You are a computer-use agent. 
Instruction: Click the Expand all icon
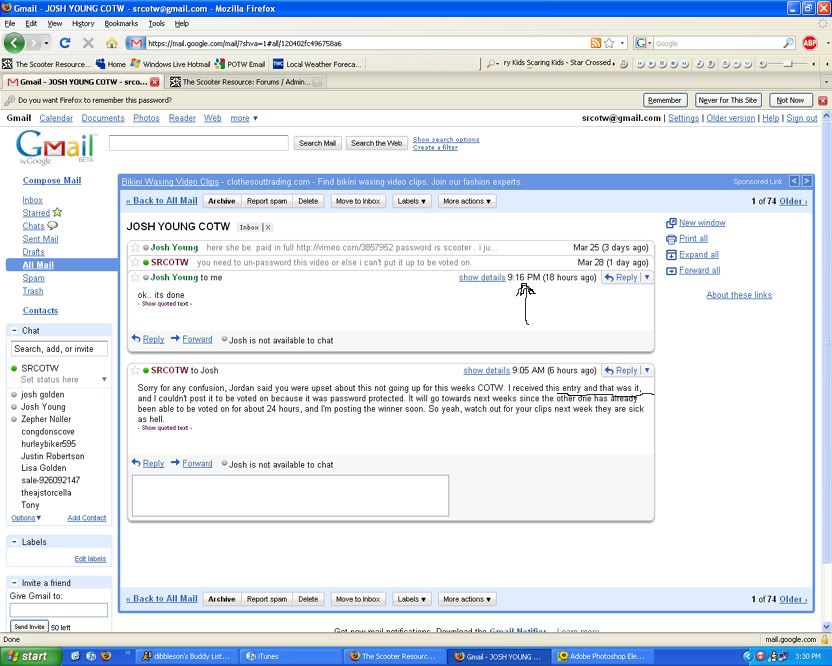[672, 254]
